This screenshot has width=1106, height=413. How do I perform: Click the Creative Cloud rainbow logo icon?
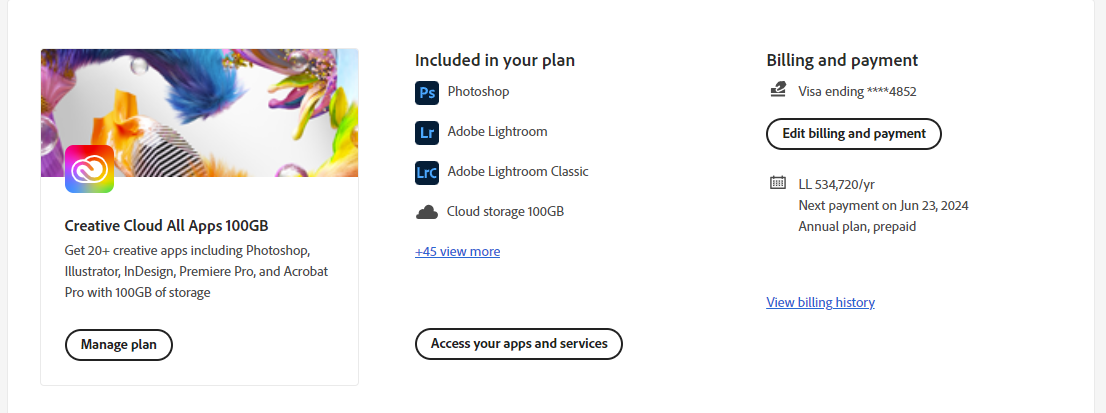[x=90, y=168]
